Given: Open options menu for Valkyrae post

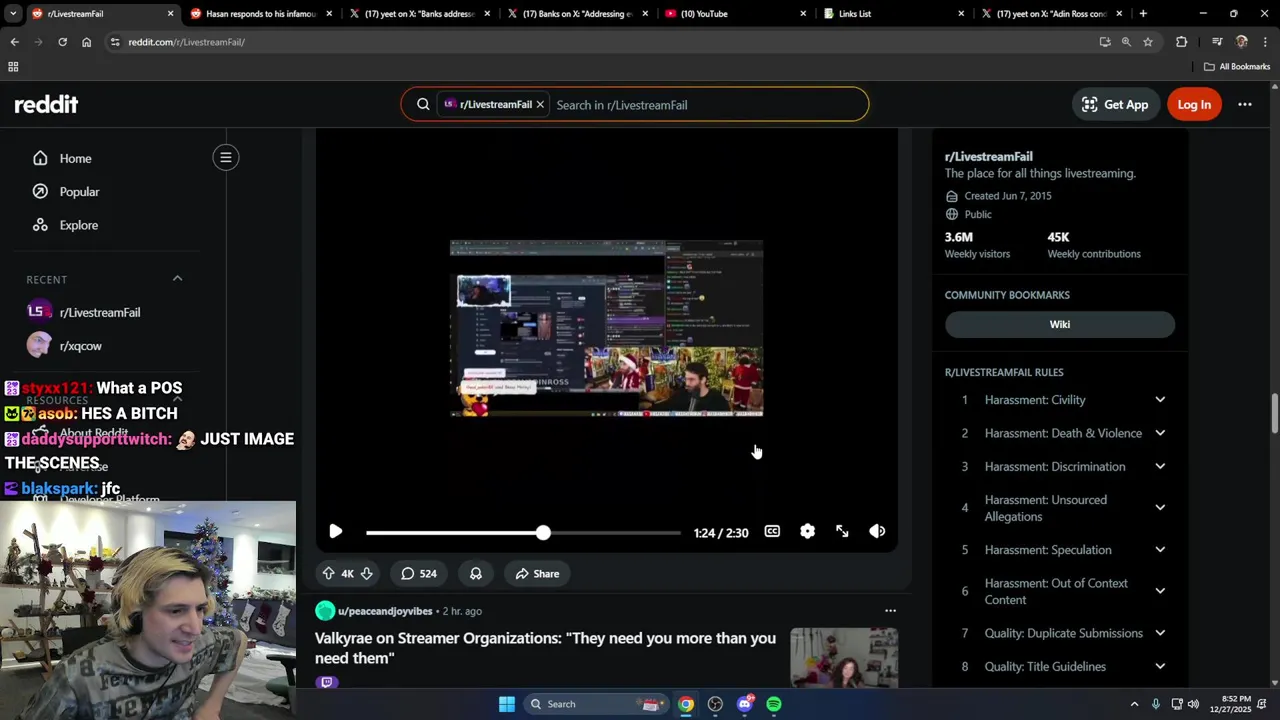Looking at the screenshot, I should [890, 611].
